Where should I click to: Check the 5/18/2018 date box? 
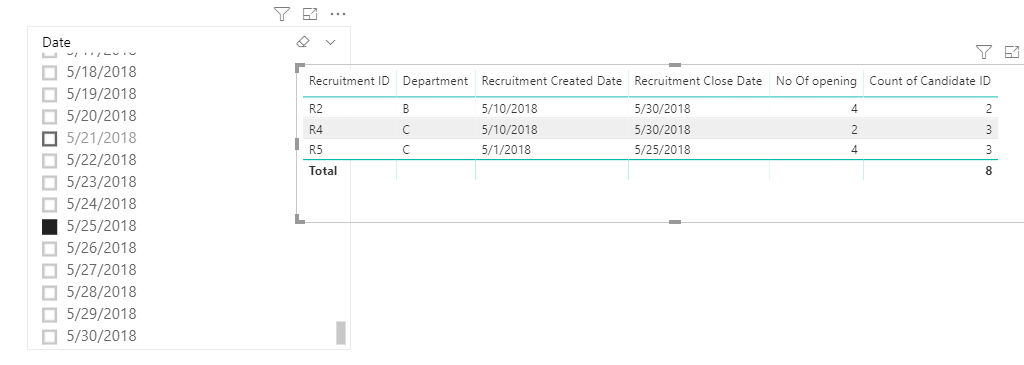click(50, 72)
